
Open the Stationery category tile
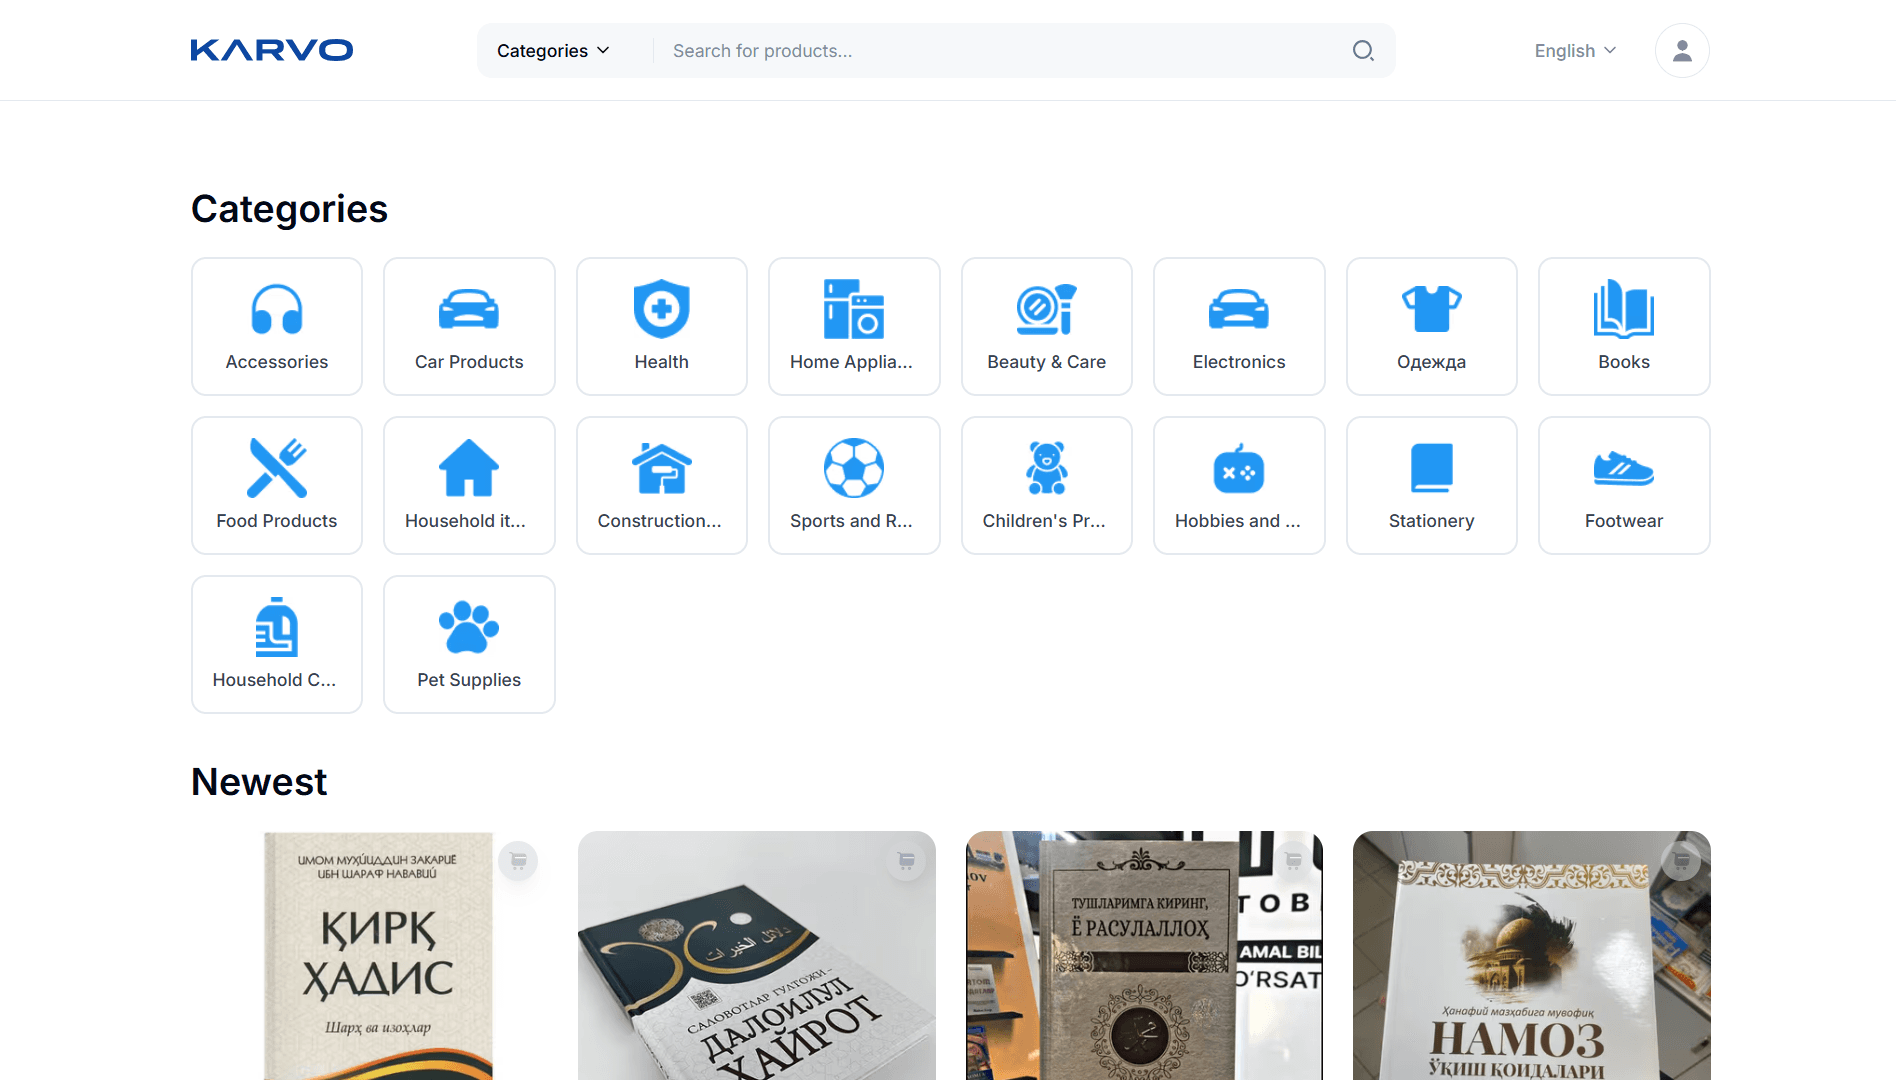[1431, 485]
